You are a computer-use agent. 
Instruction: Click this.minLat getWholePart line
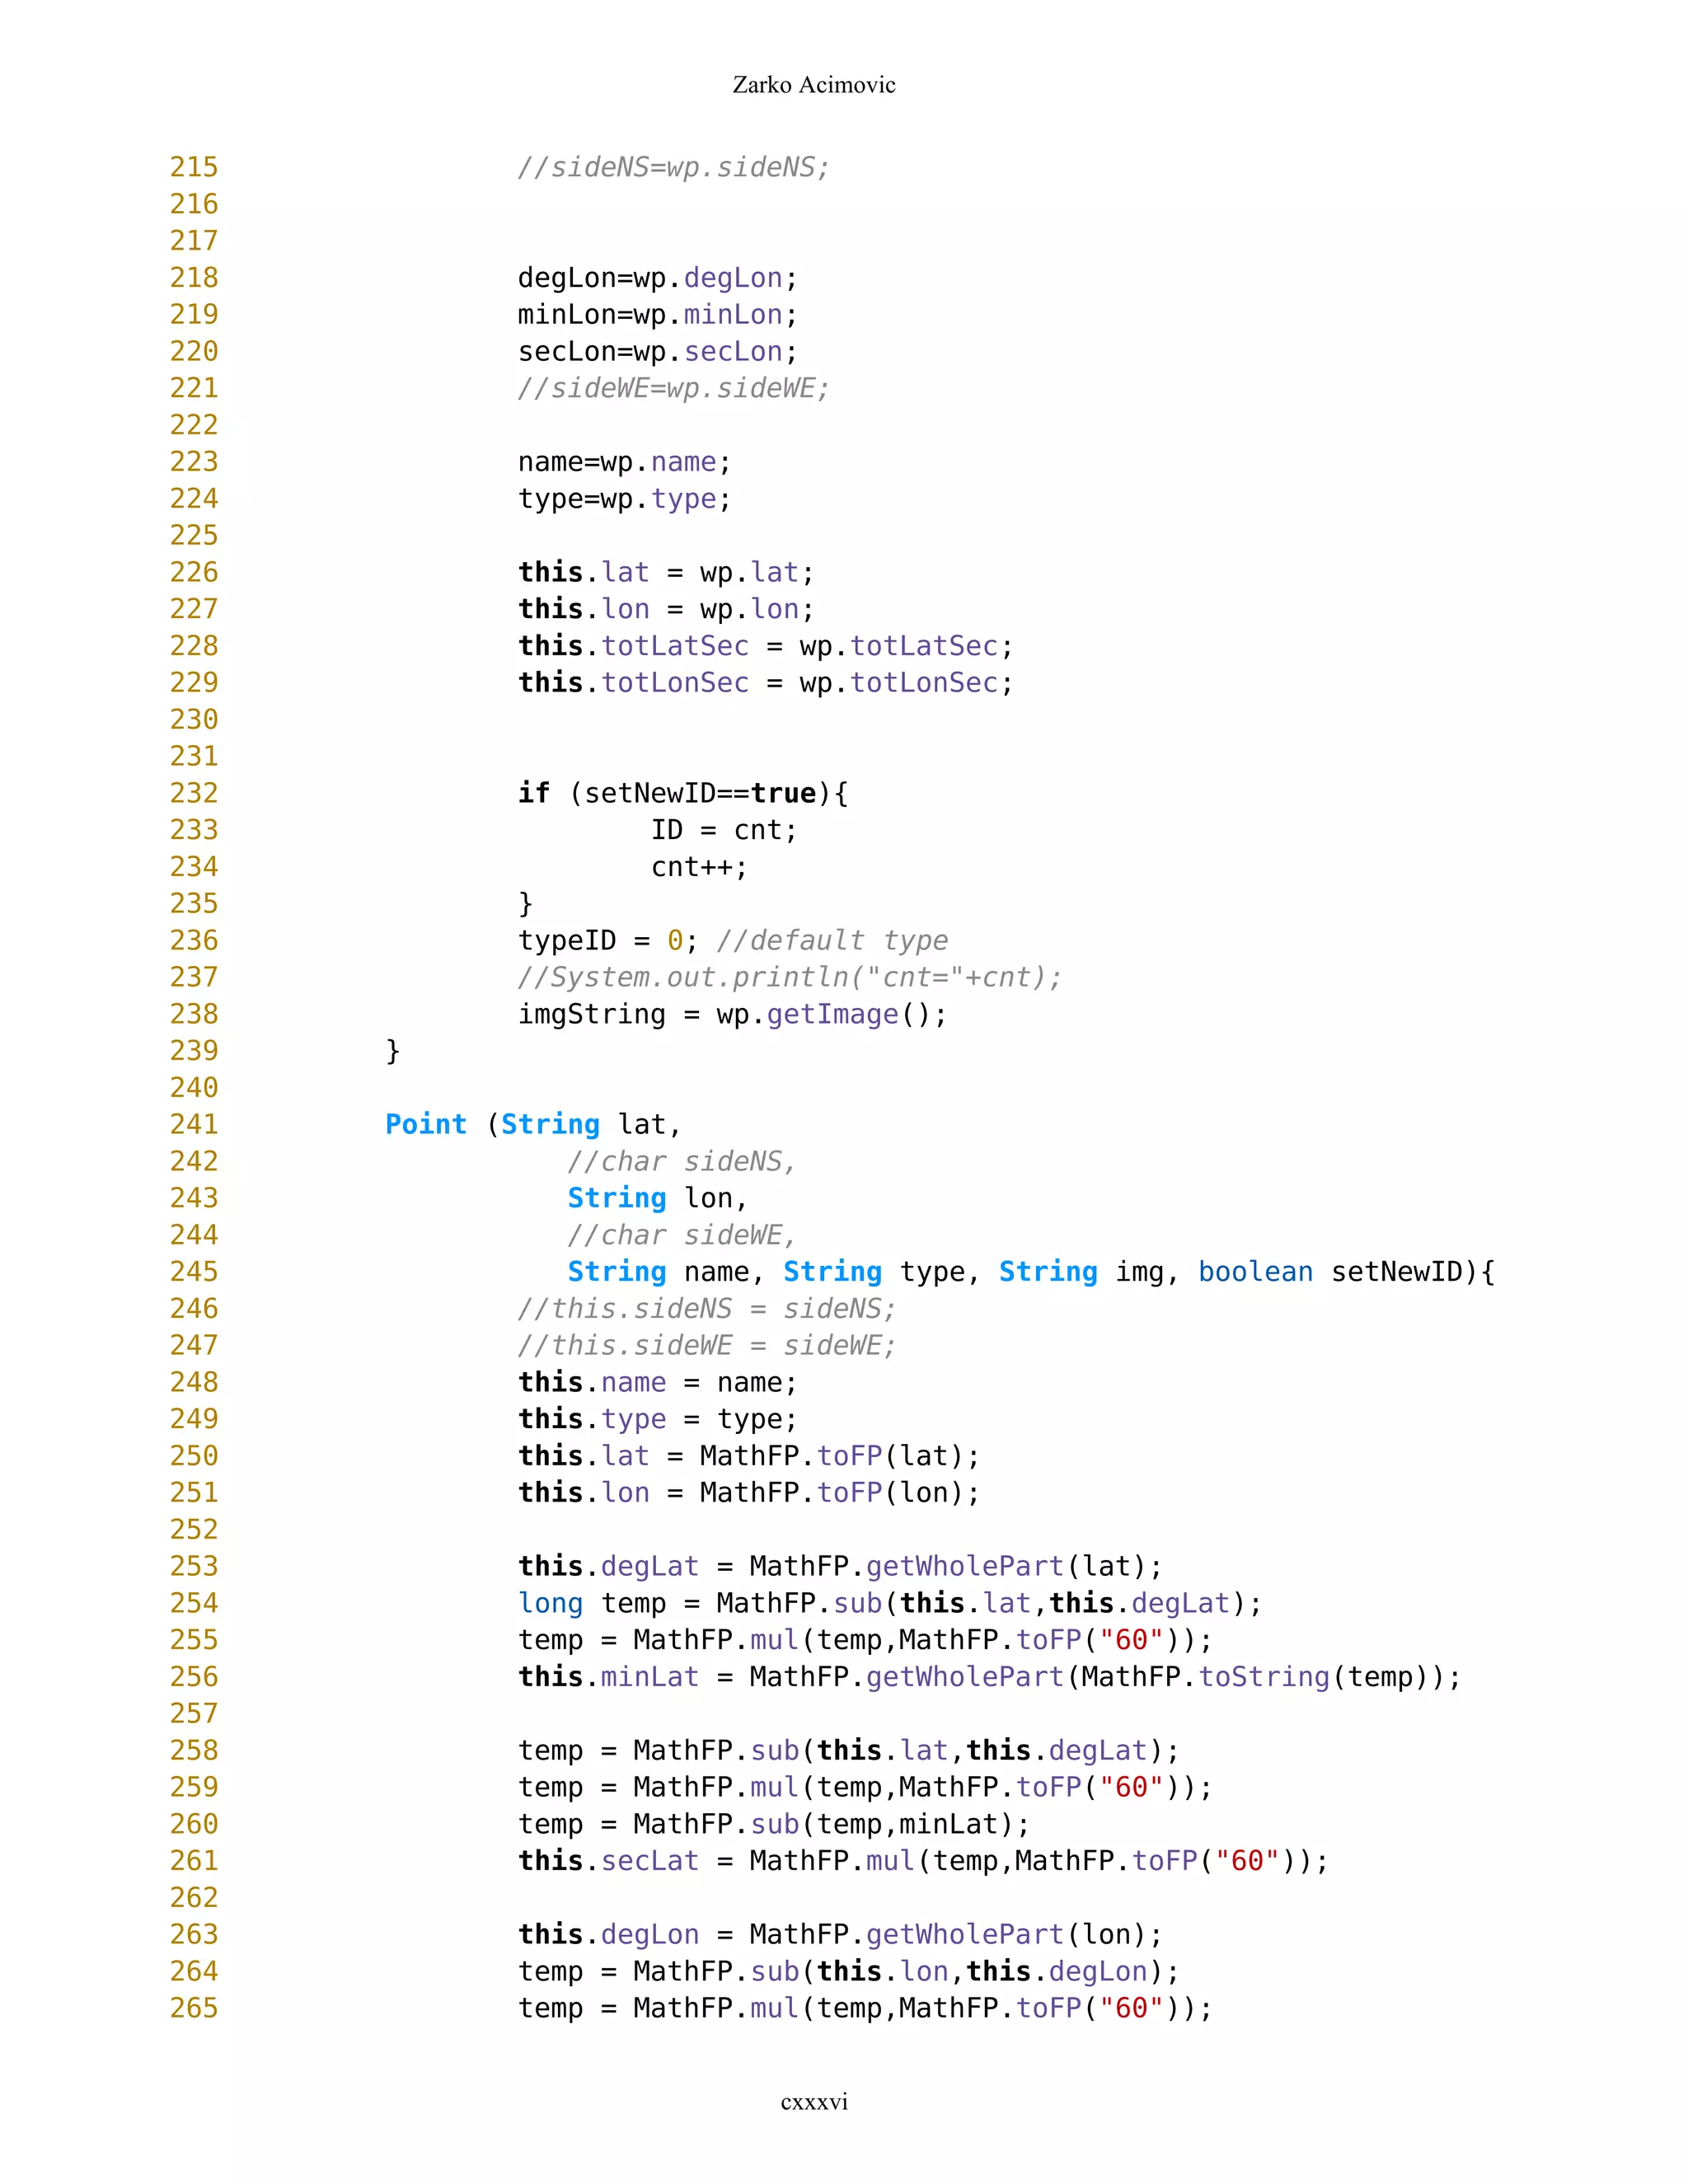coord(988,1676)
